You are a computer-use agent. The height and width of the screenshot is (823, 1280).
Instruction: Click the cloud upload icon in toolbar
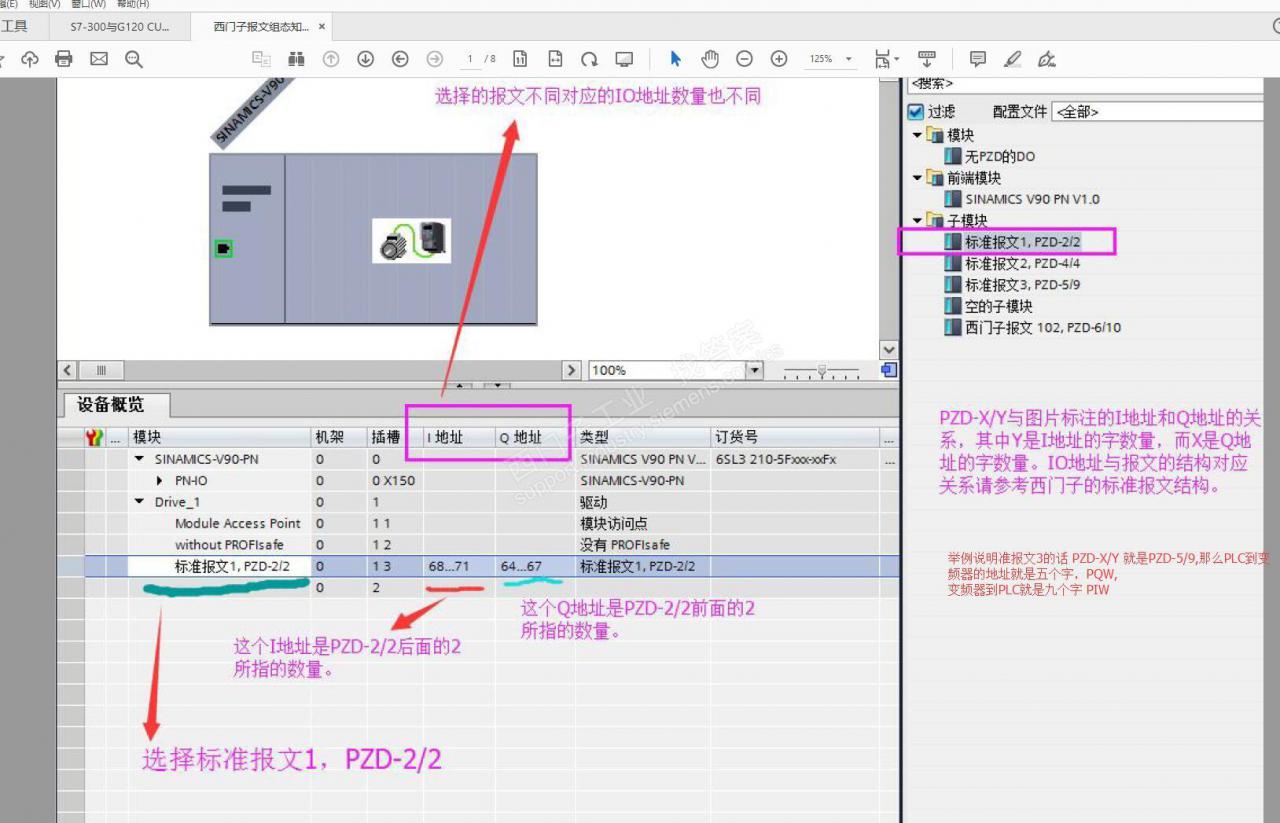30,59
